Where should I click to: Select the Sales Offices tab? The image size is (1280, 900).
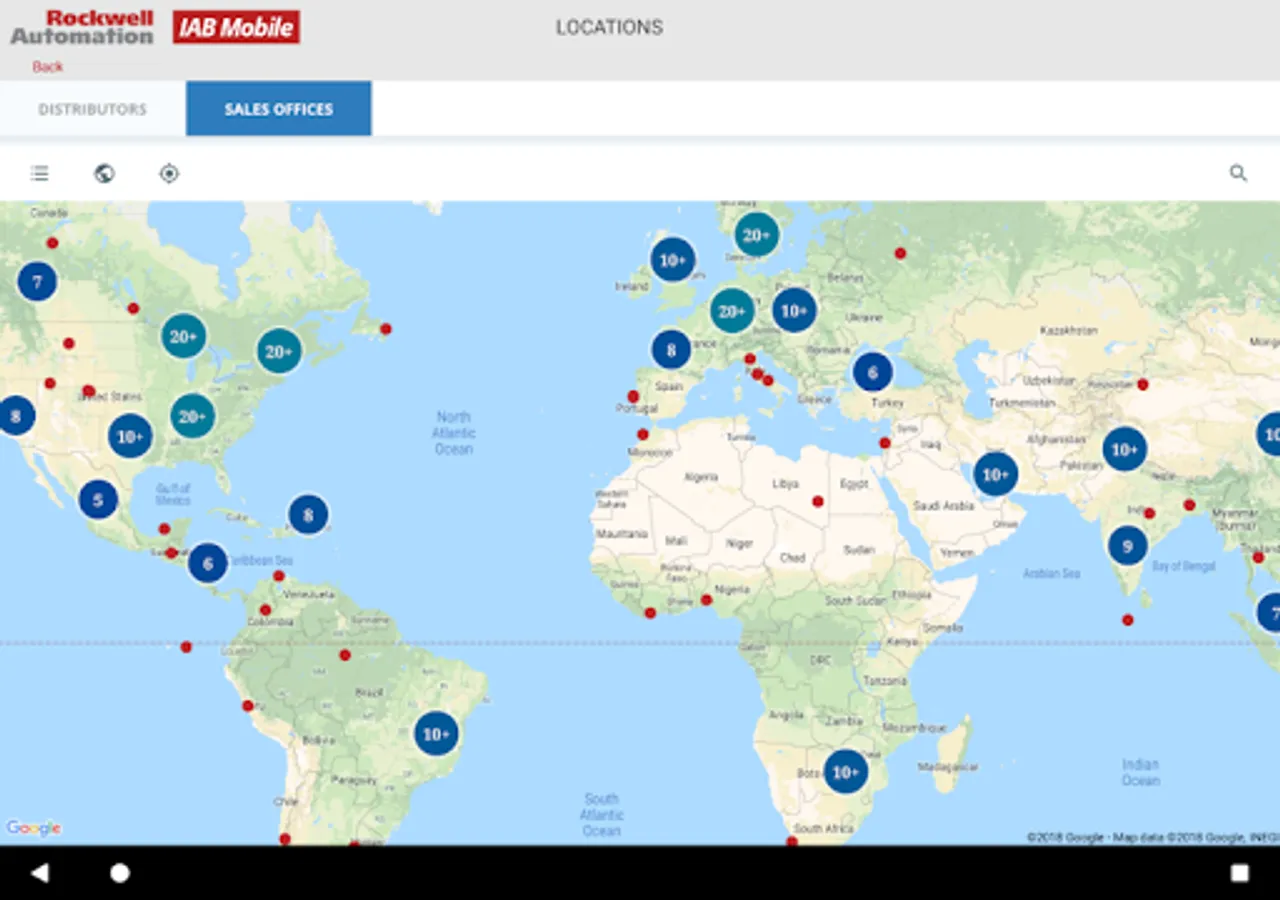click(279, 109)
